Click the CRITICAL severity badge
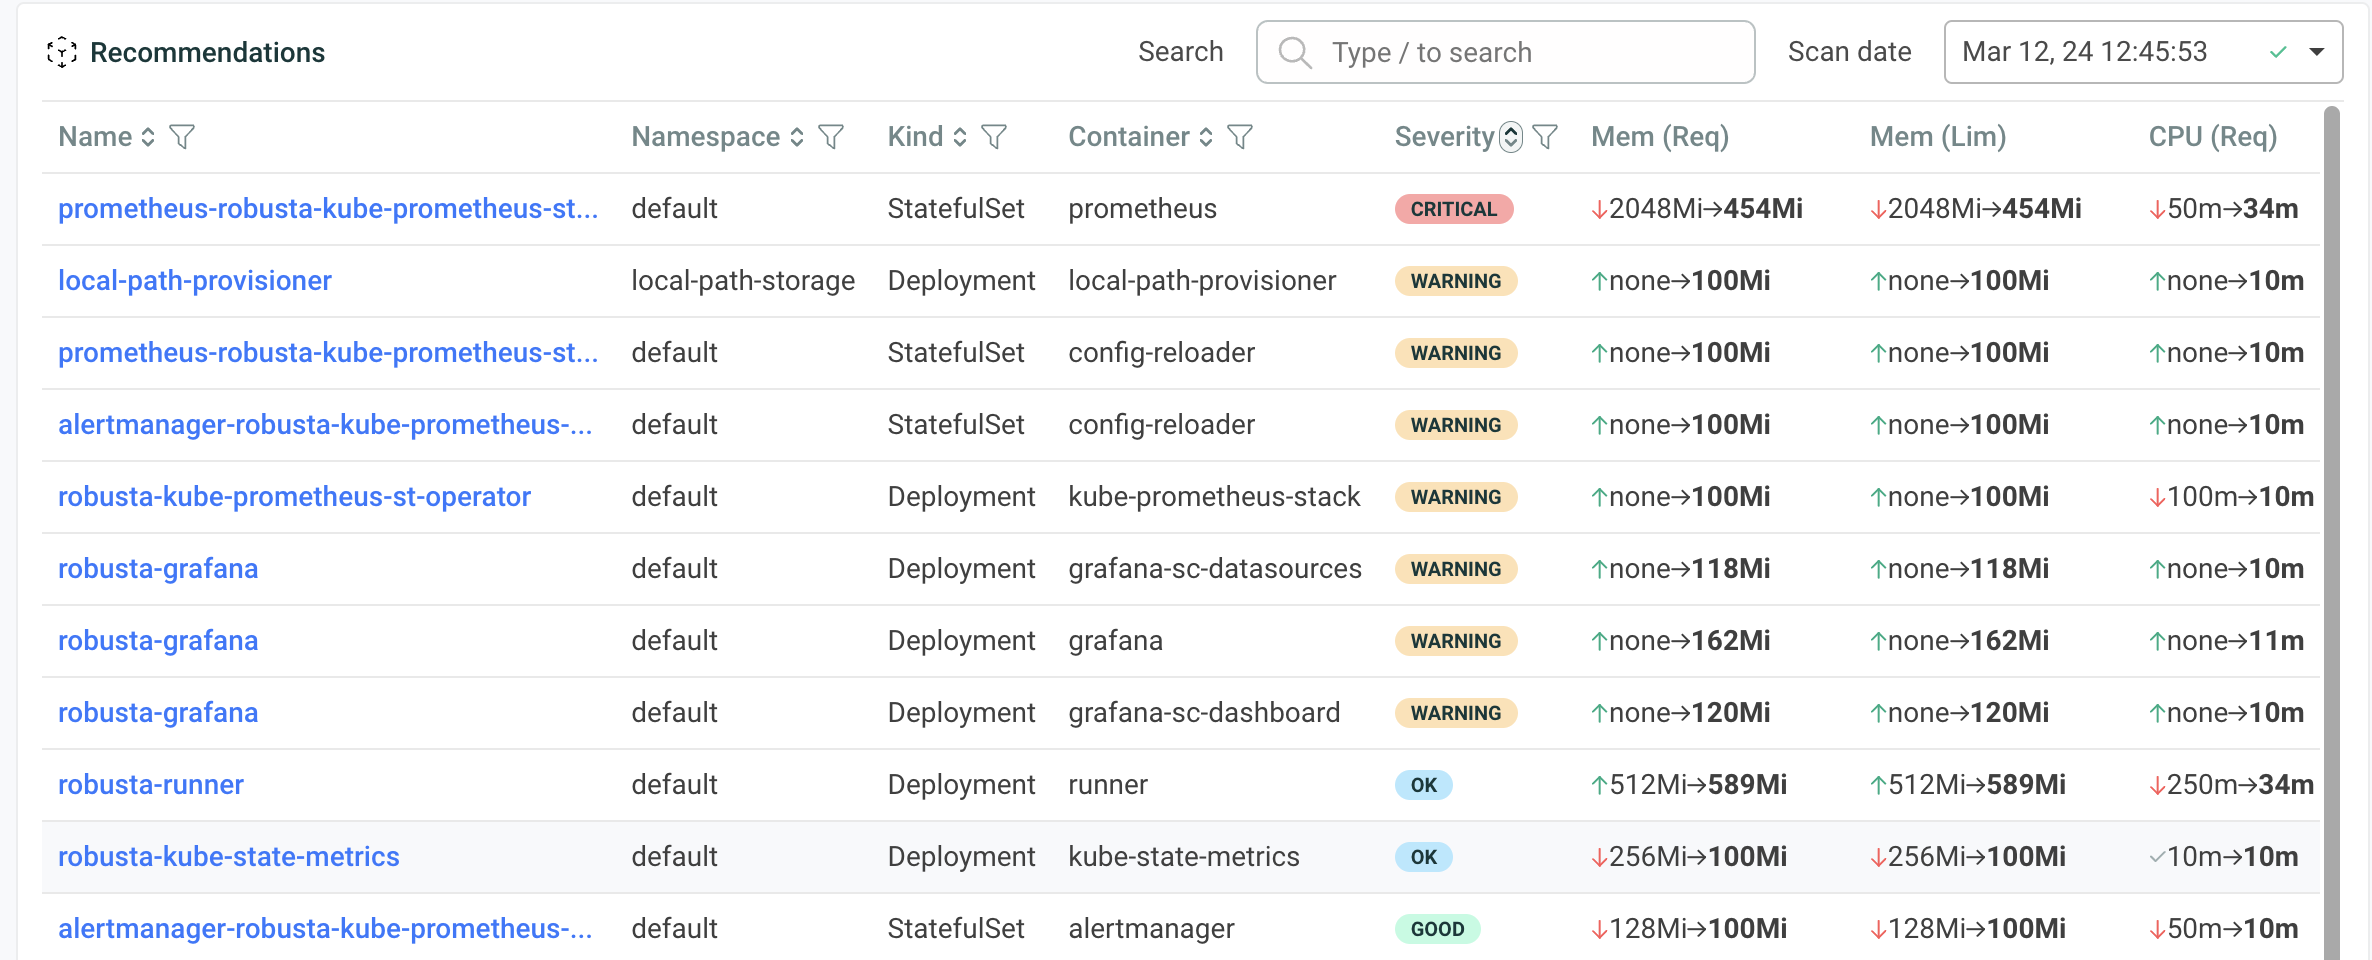The width and height of the screenshot is (2372, 960). click(1454, 209)
